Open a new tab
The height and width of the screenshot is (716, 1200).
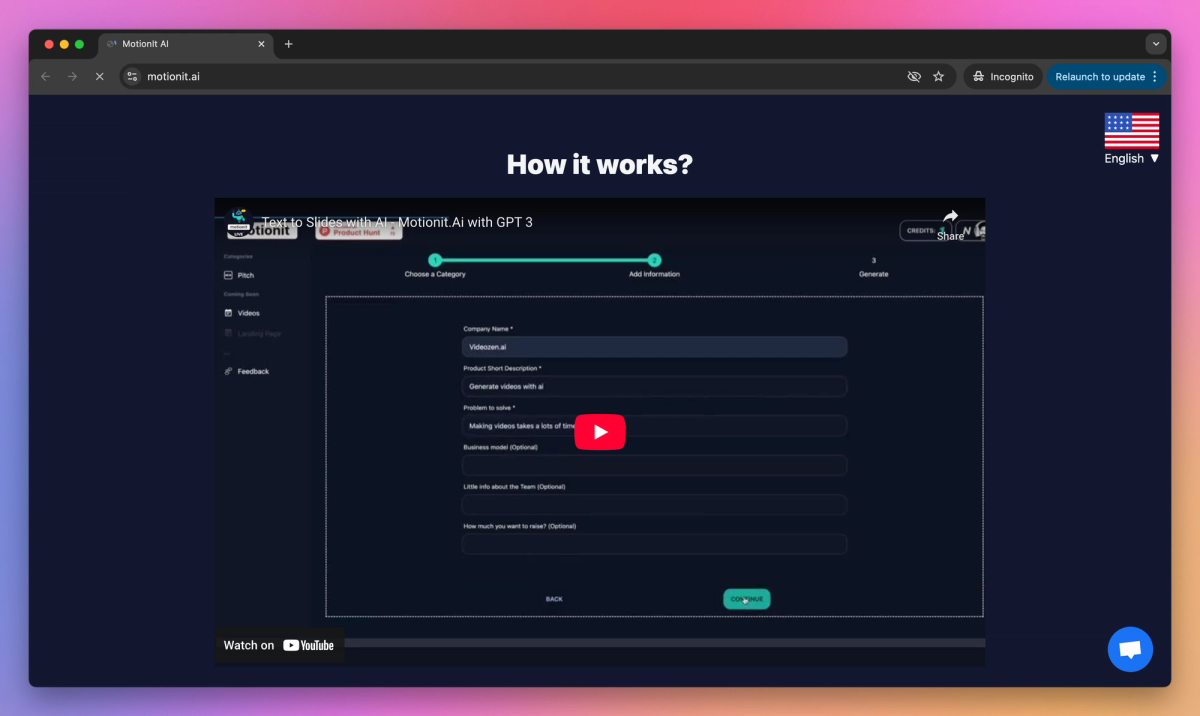click(x=288, y=44)
